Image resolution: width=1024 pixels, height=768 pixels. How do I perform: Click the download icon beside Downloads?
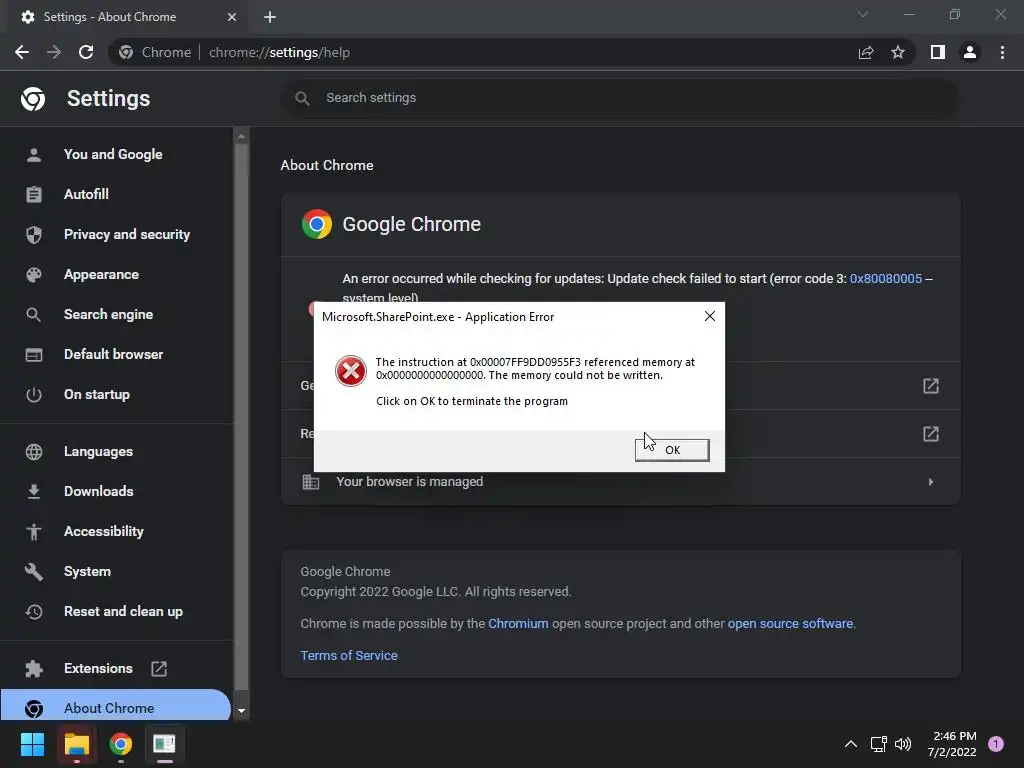[34, 492]
